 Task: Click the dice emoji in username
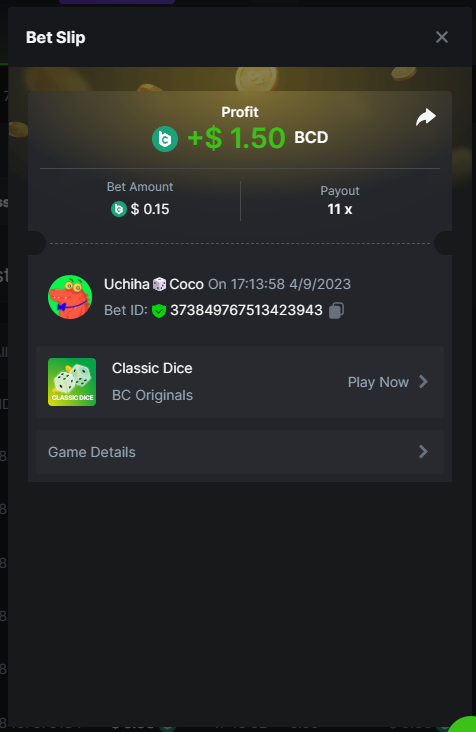[159, 284]
